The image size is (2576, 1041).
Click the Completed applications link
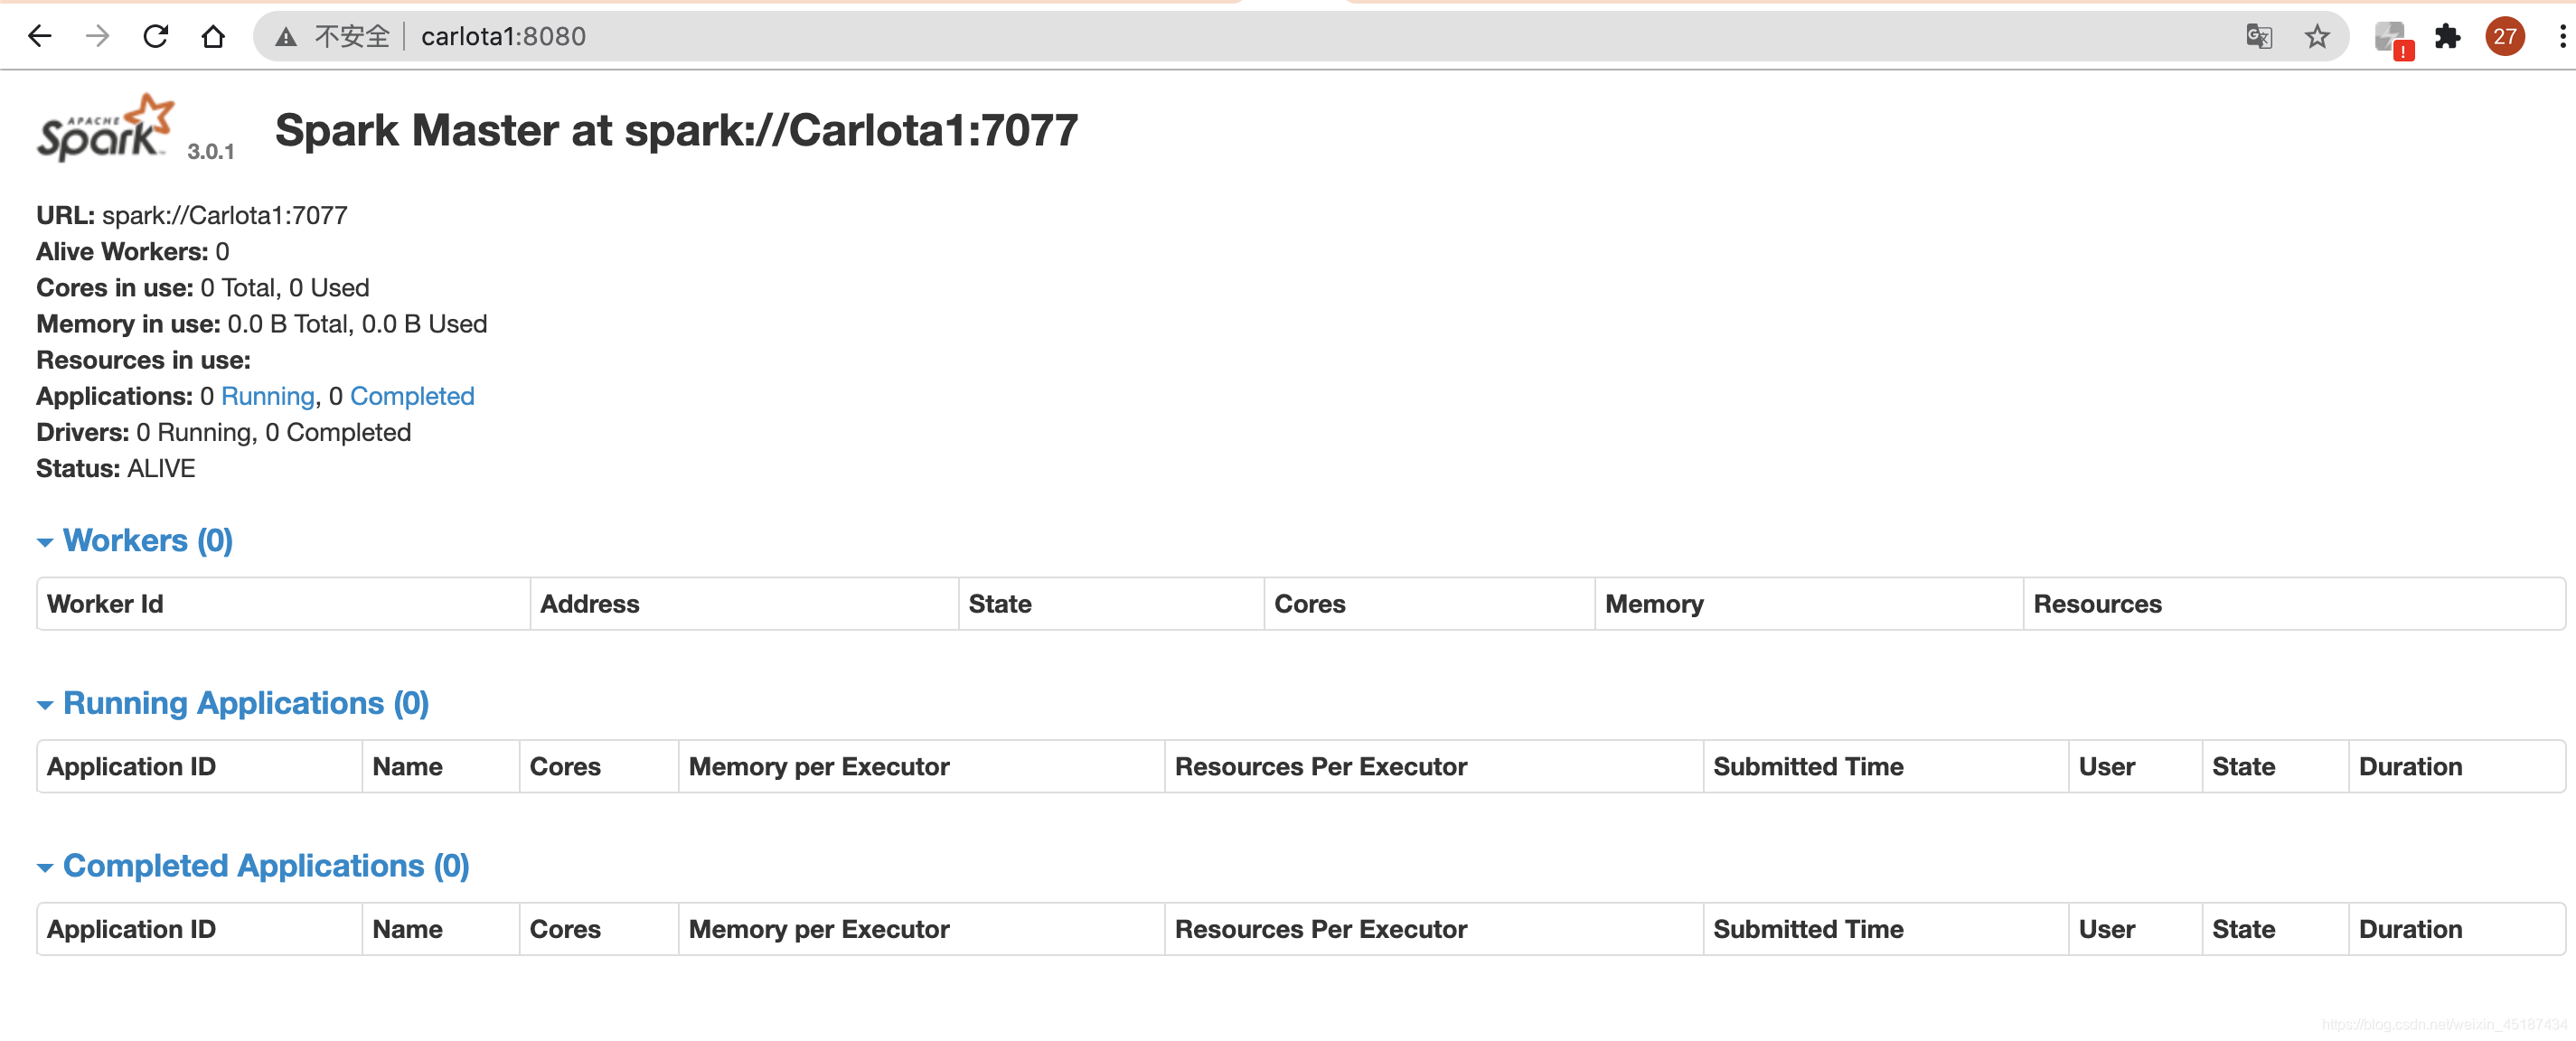pos(410,396)
